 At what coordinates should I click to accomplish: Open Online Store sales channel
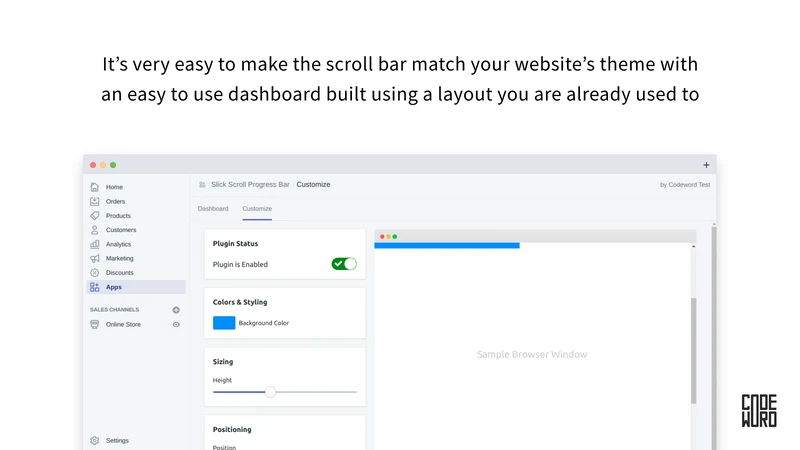click(123, 324)
